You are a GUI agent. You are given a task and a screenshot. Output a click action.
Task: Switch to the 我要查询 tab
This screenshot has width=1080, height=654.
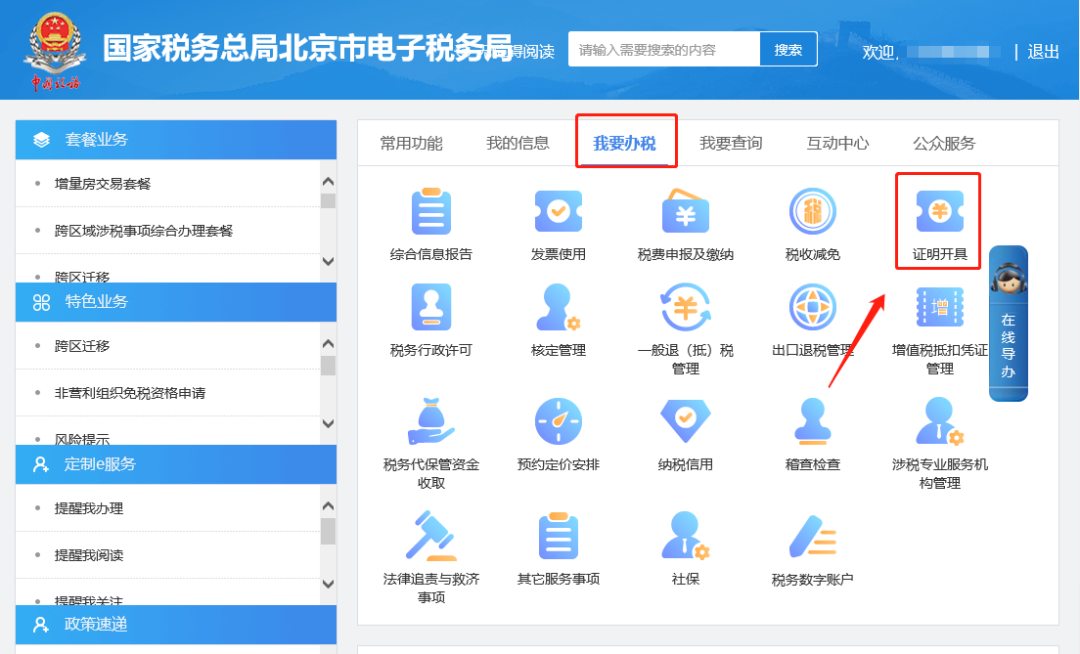click(x=731, y=143)
